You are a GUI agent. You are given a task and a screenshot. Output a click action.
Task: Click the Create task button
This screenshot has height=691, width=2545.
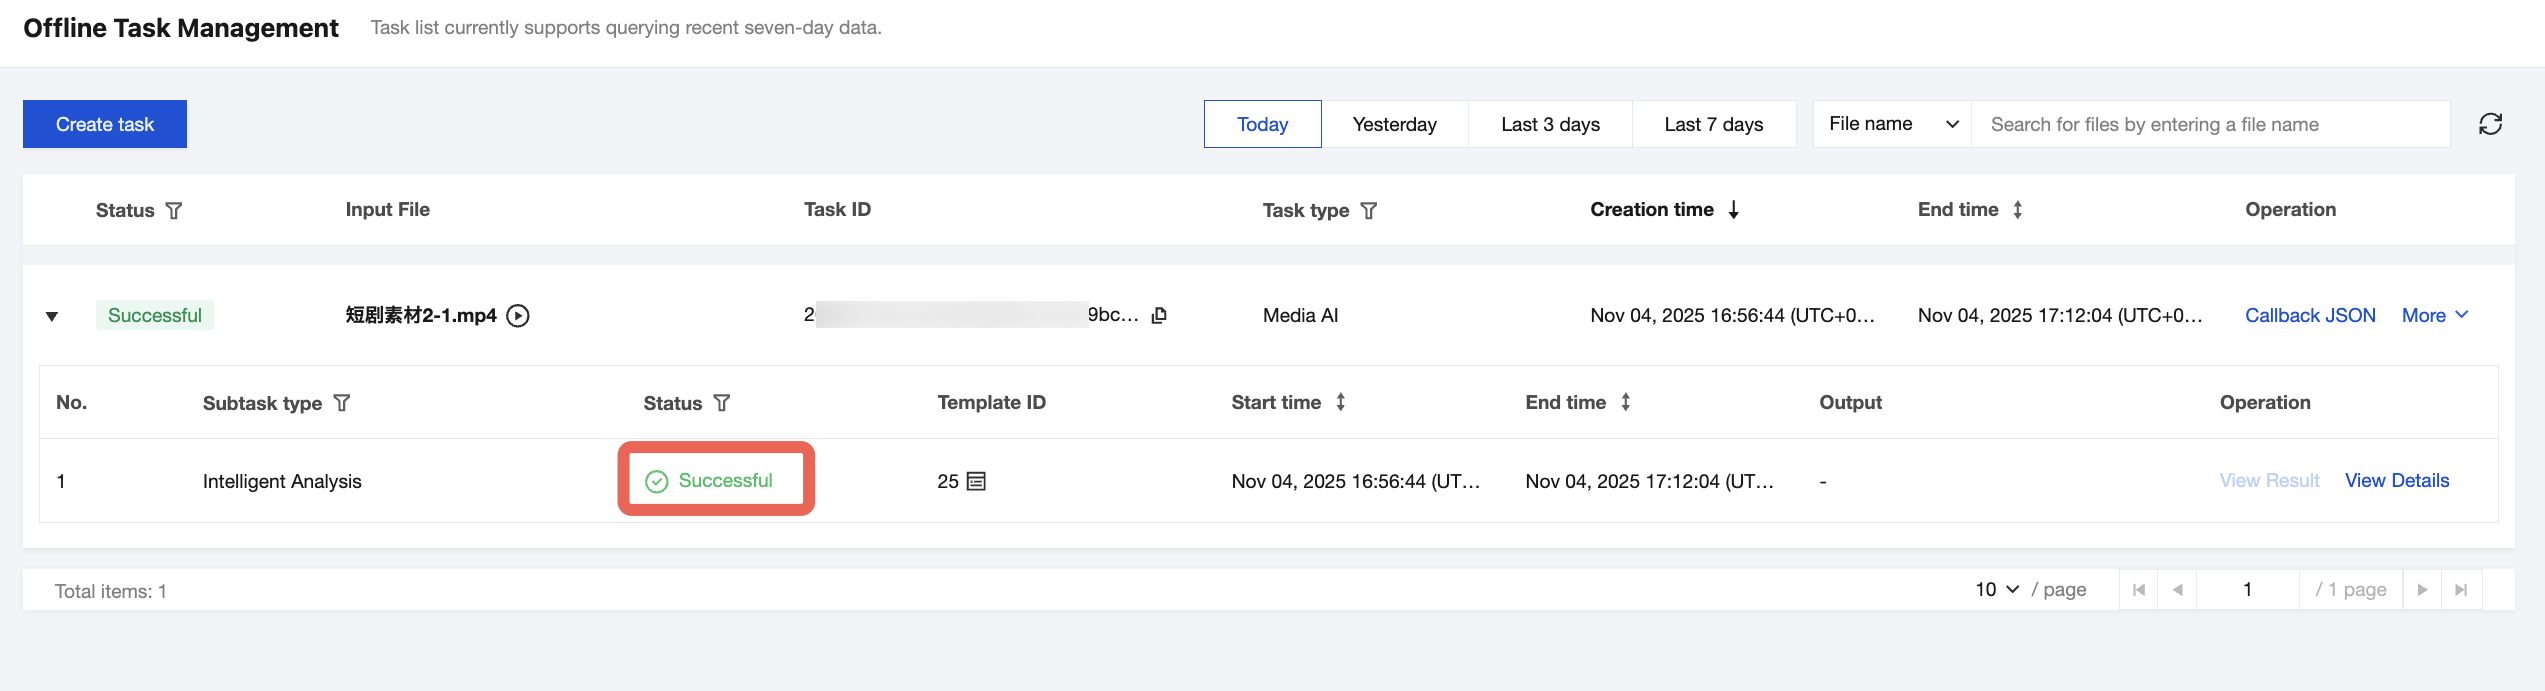tap(105, 124)
